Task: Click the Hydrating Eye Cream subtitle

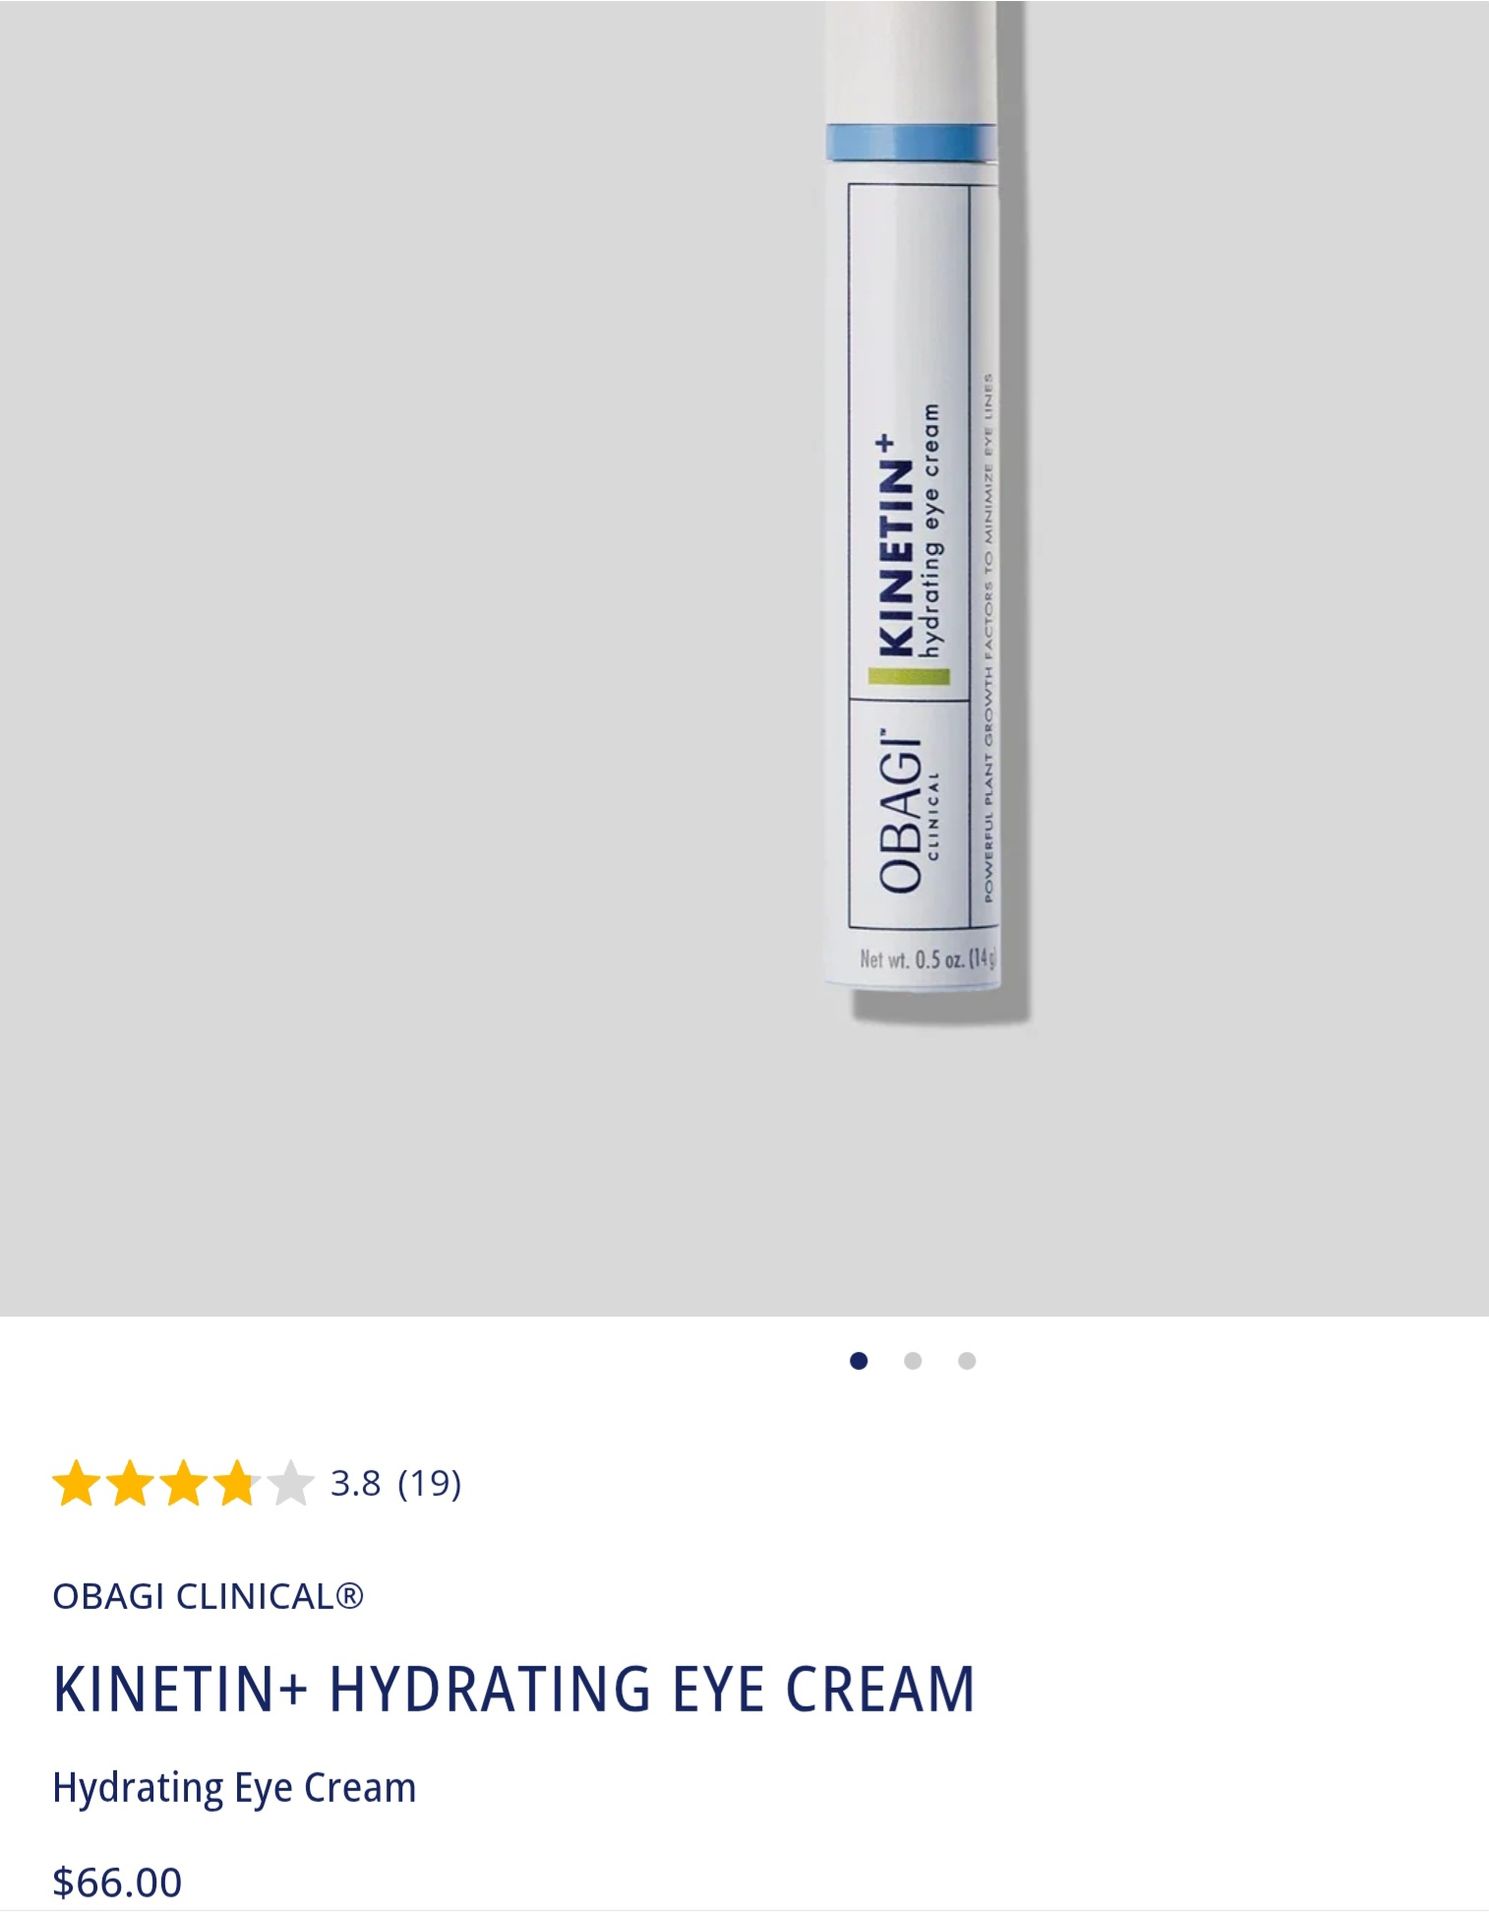Action: pos(234,1788)
